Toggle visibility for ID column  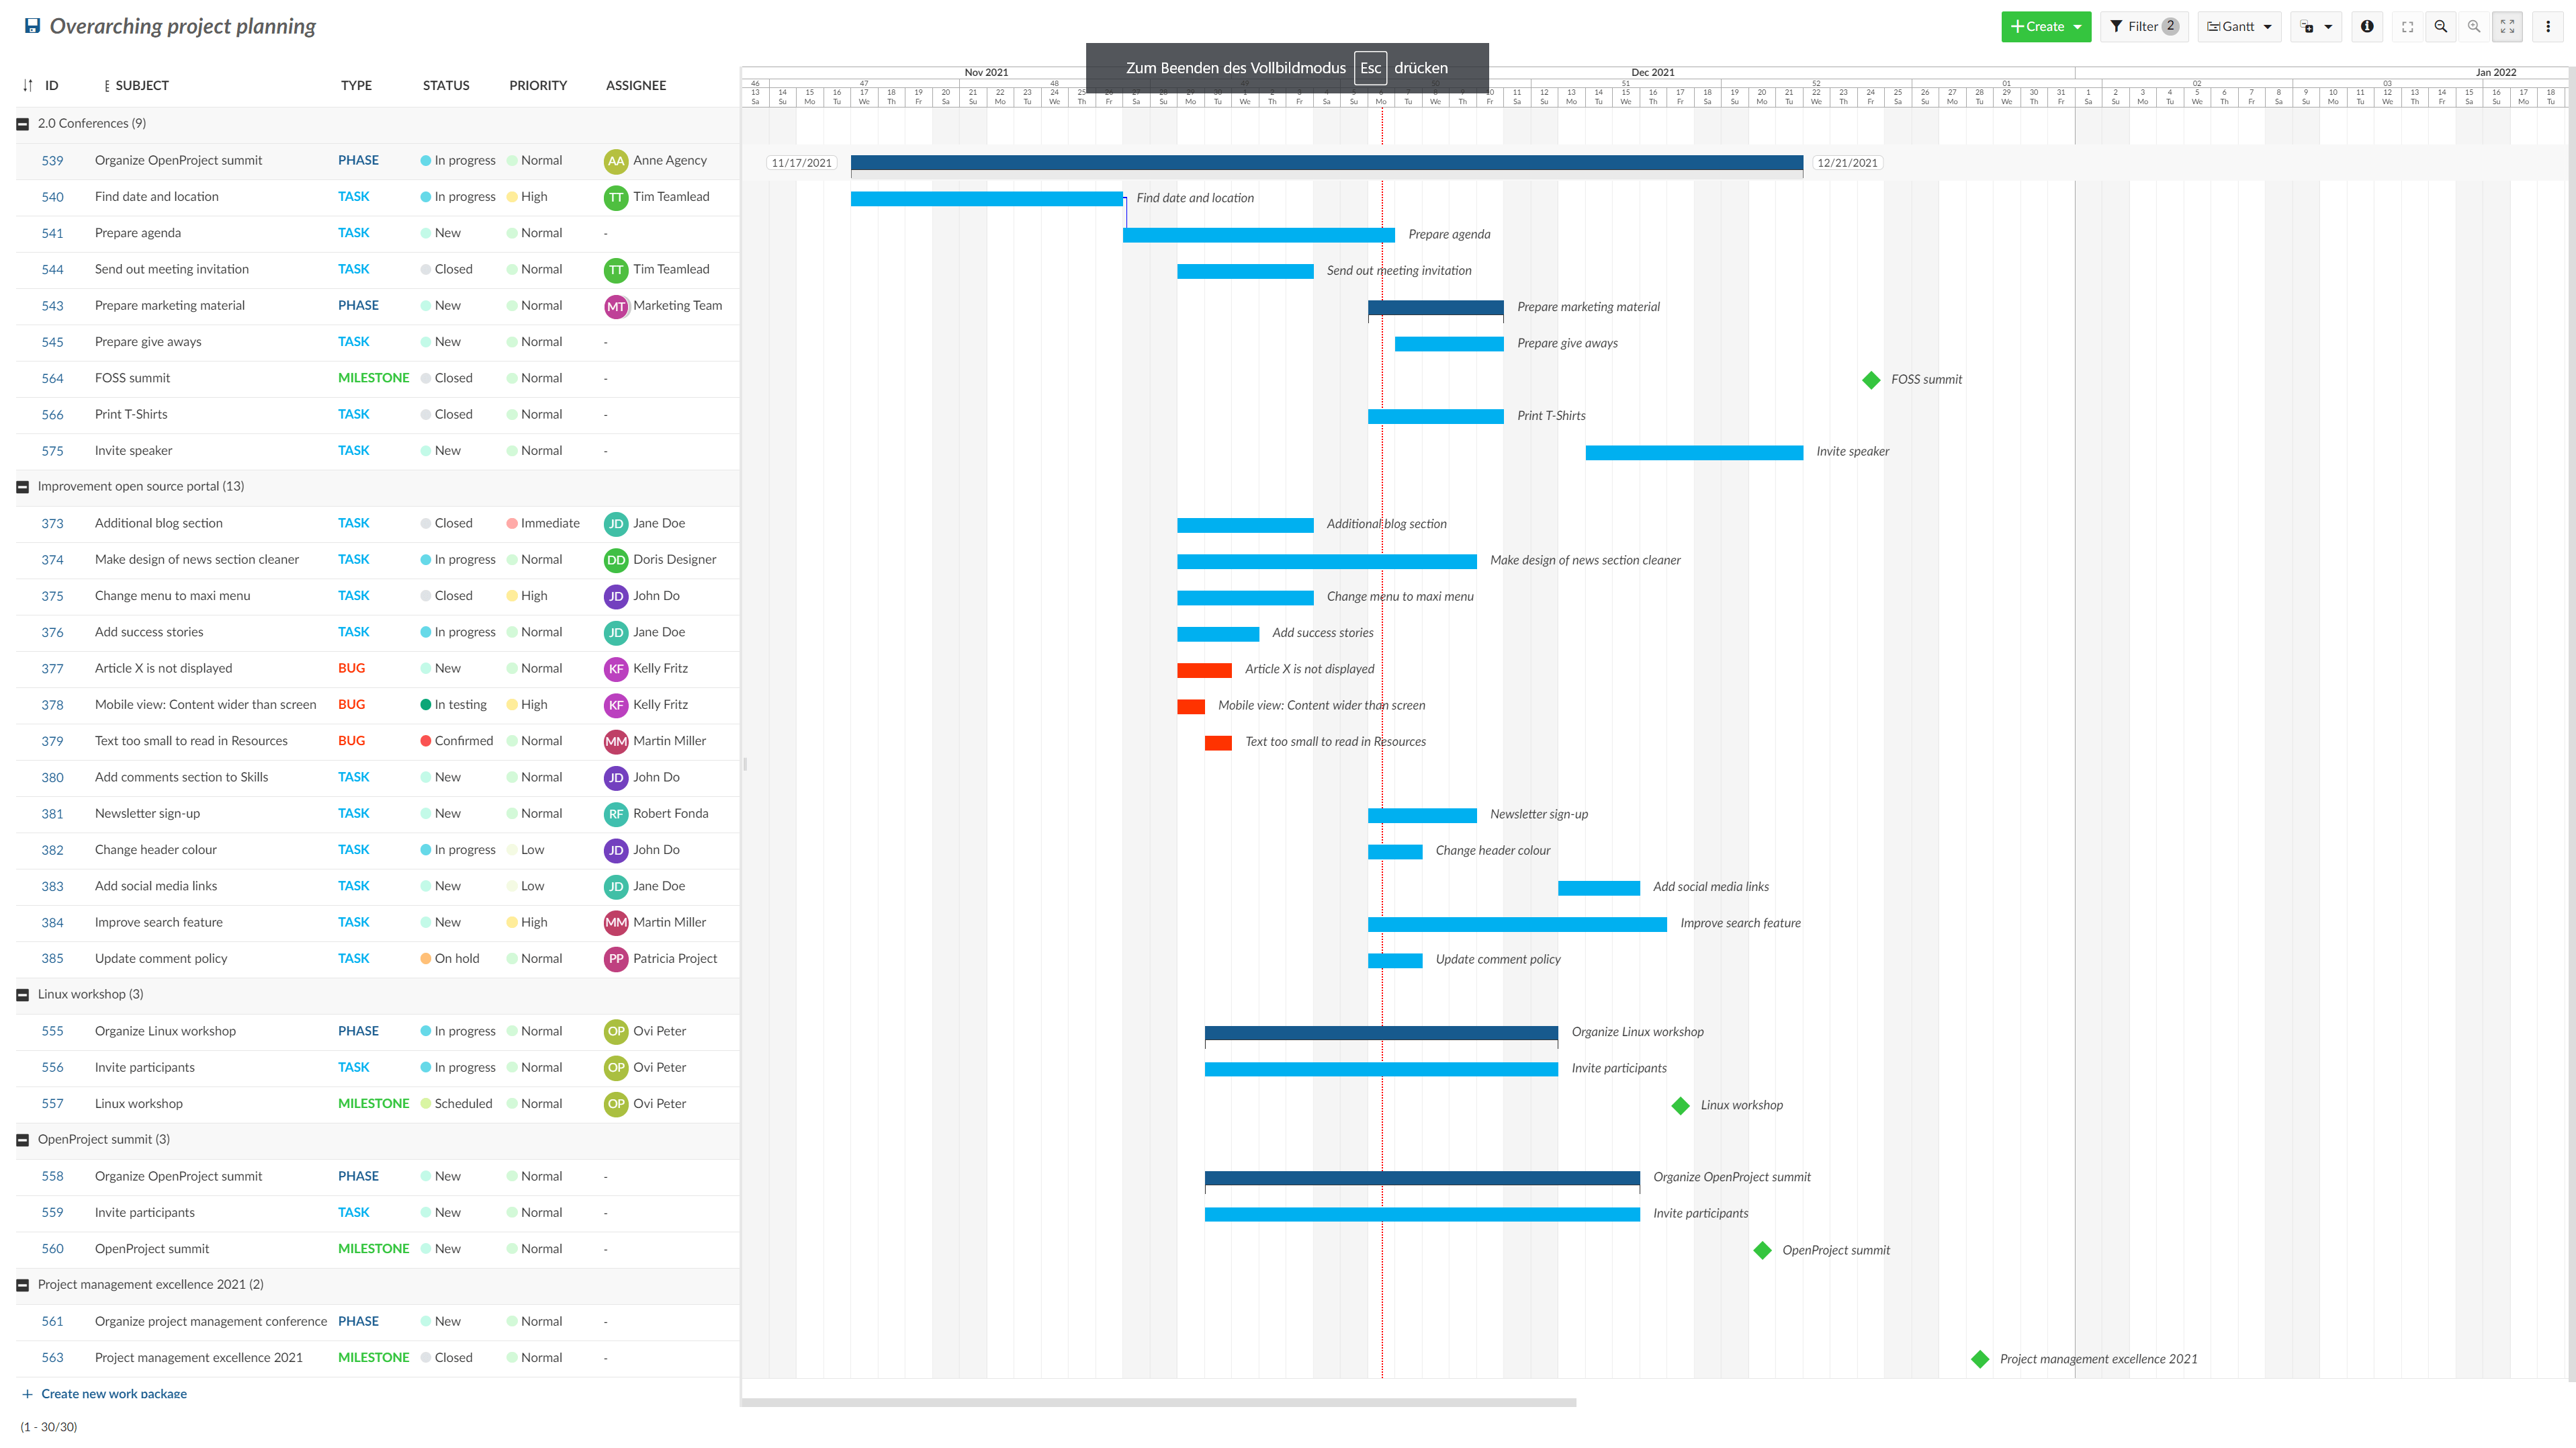point(27,85)
